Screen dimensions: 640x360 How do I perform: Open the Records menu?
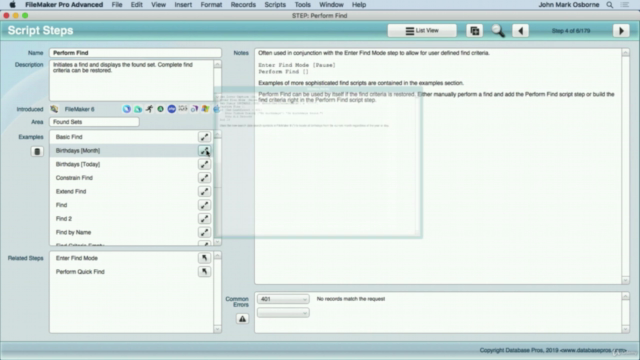pos(243,5)
